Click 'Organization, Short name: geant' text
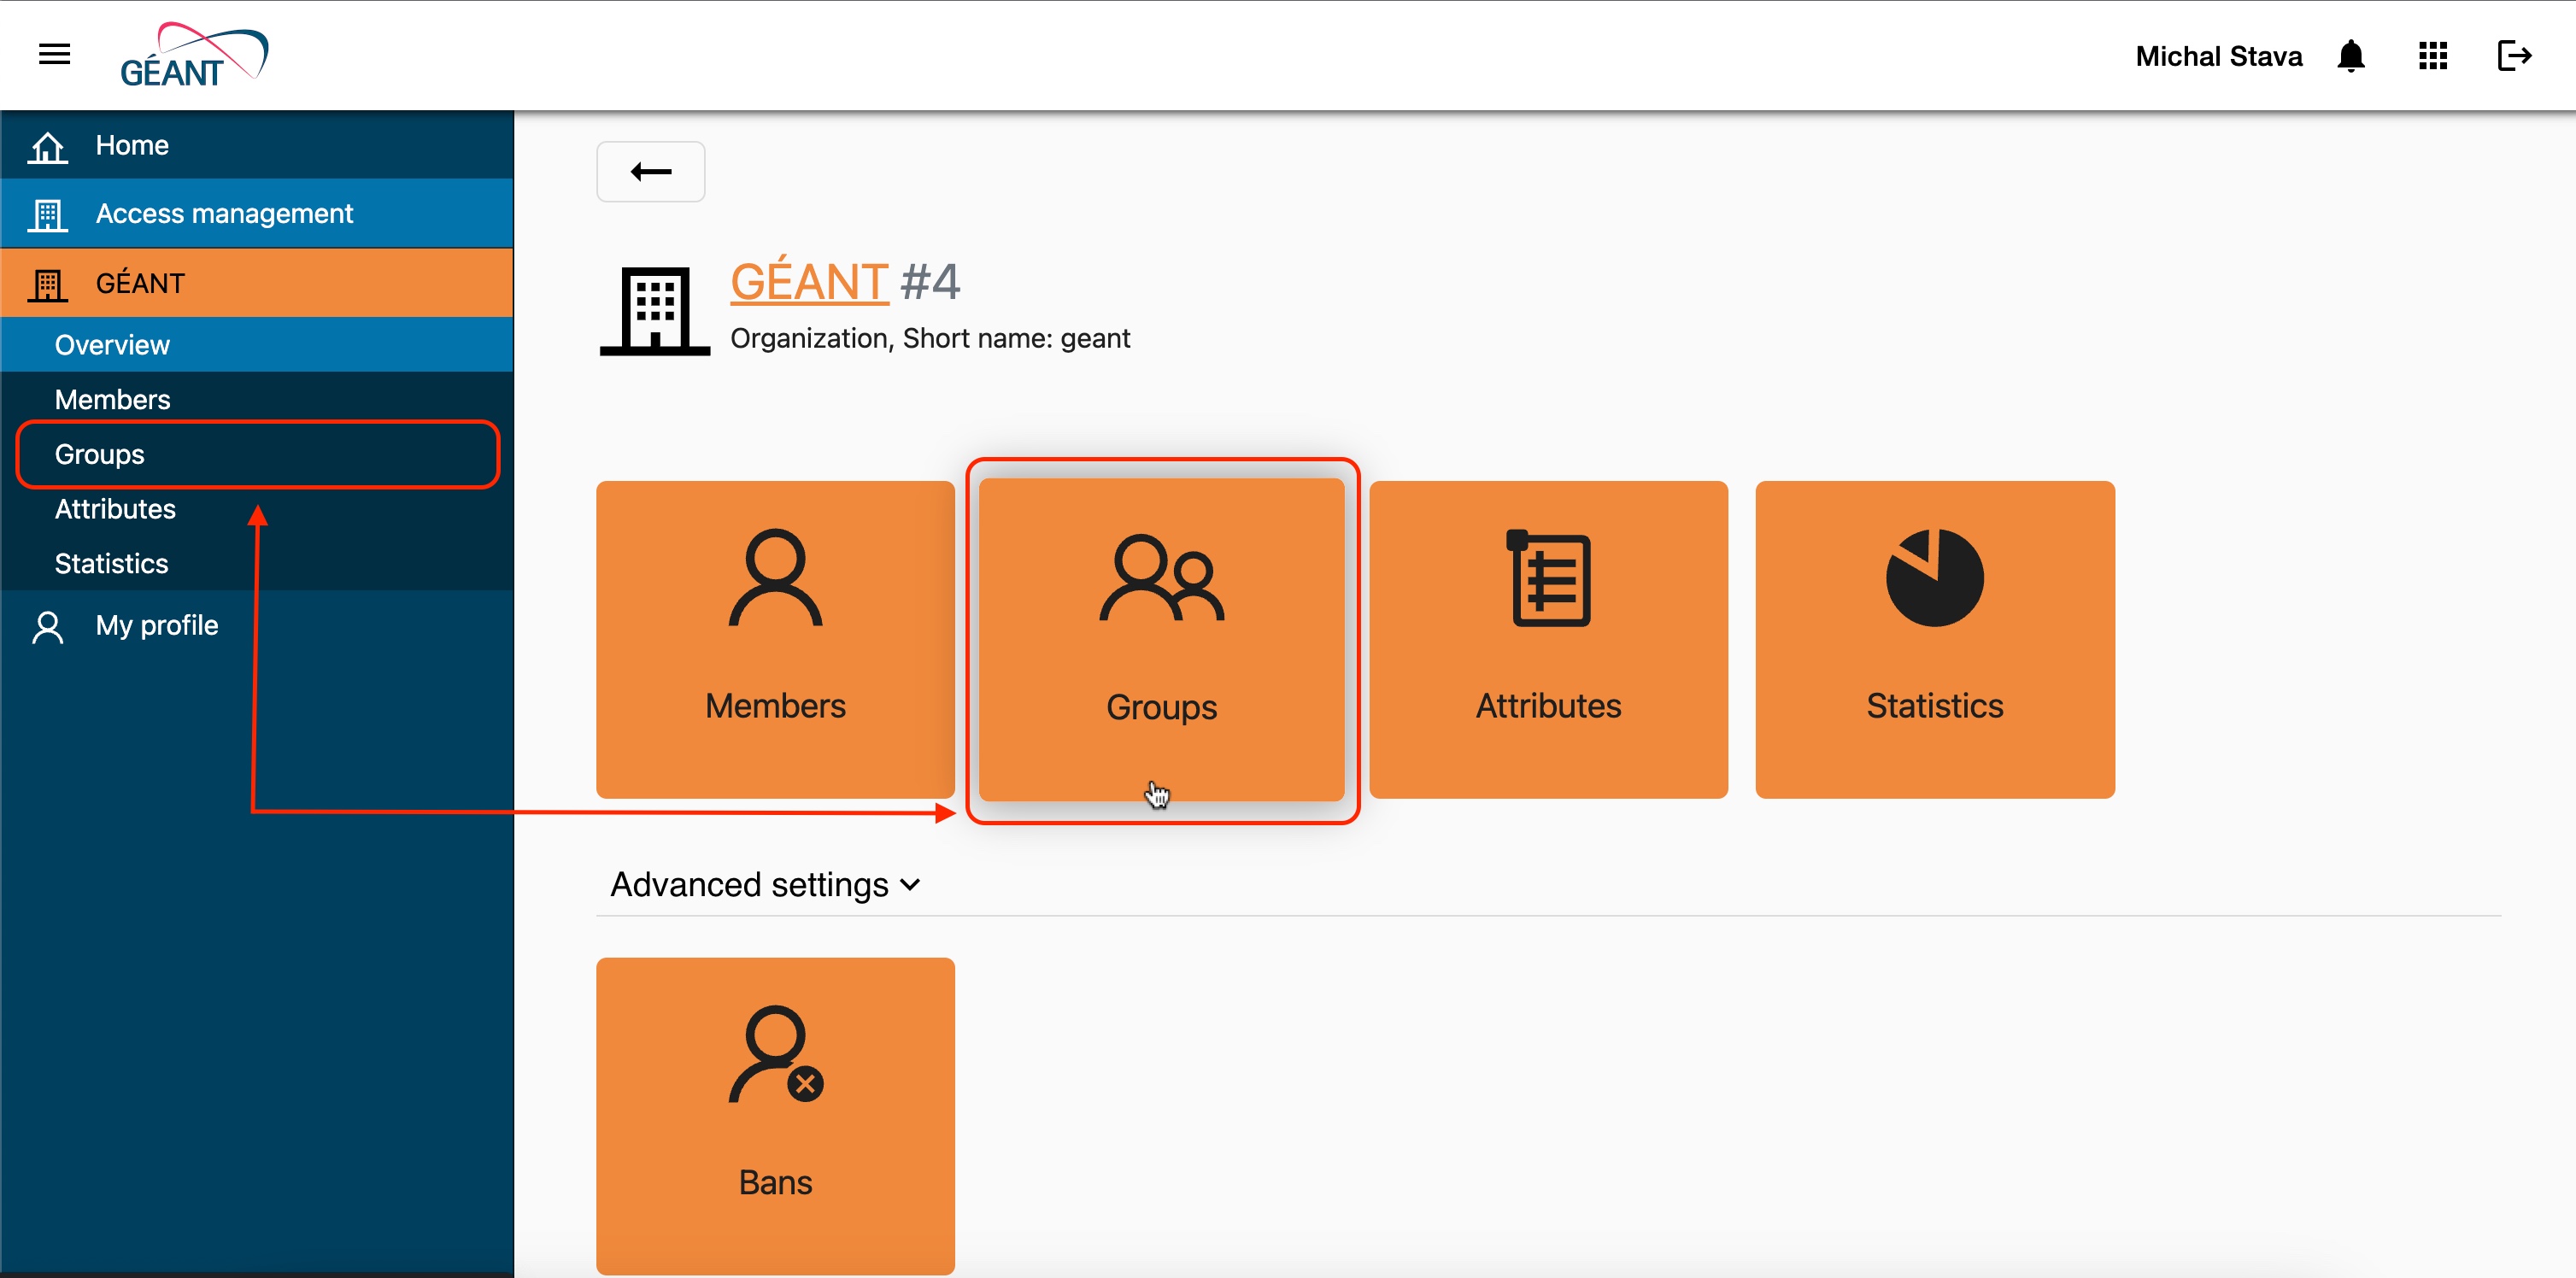This screenshot has width=2576, height=1278. pos(930,339)
